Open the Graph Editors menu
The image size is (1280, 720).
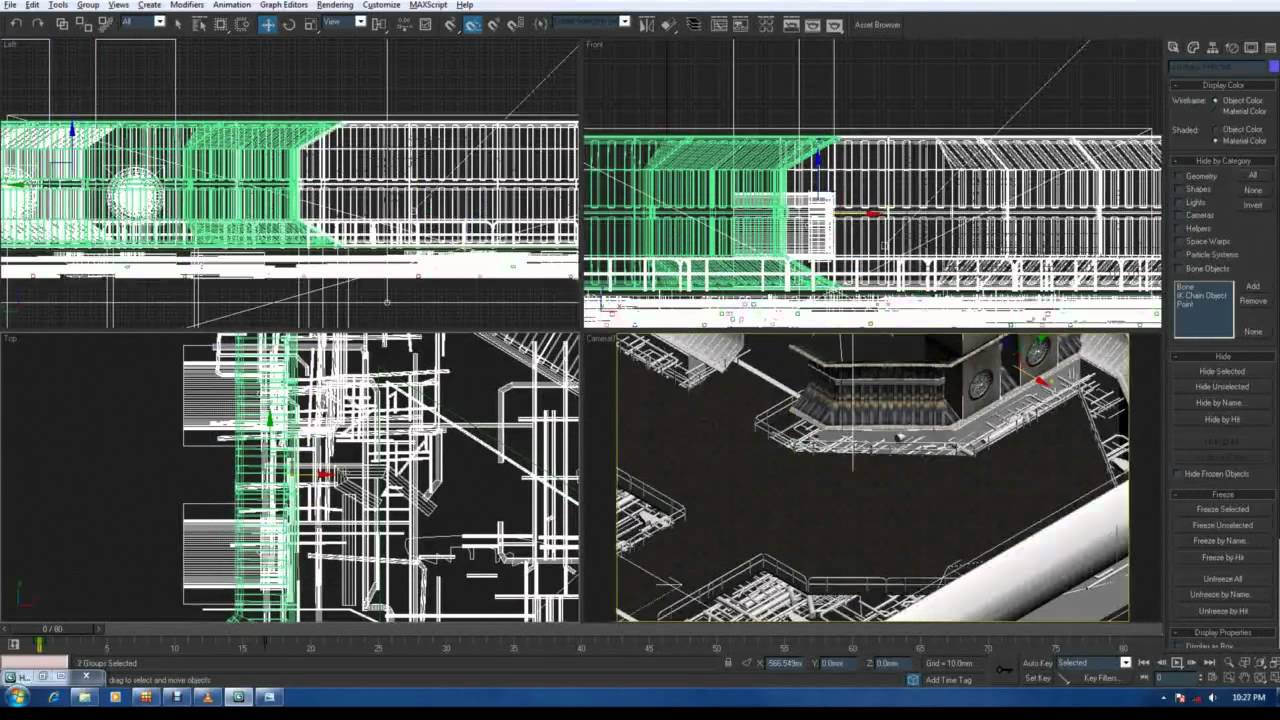point(284,5)
